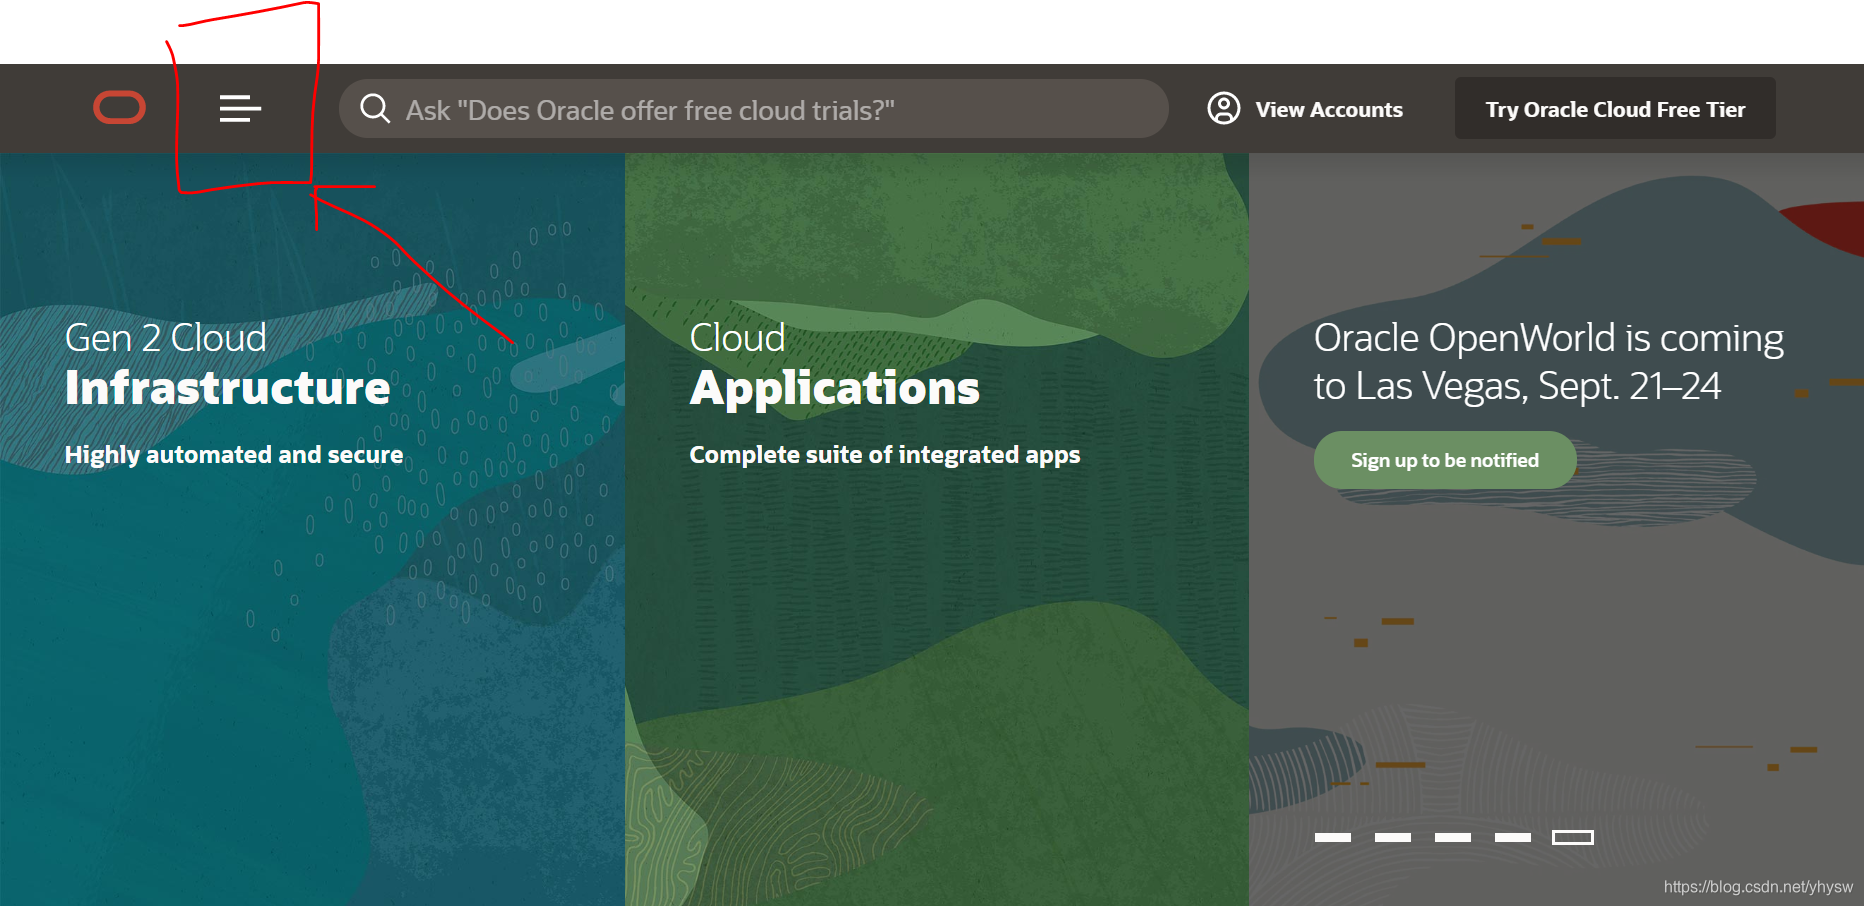
Task: Click Complete suite of integrated apps text
Action: coord(885,455)
